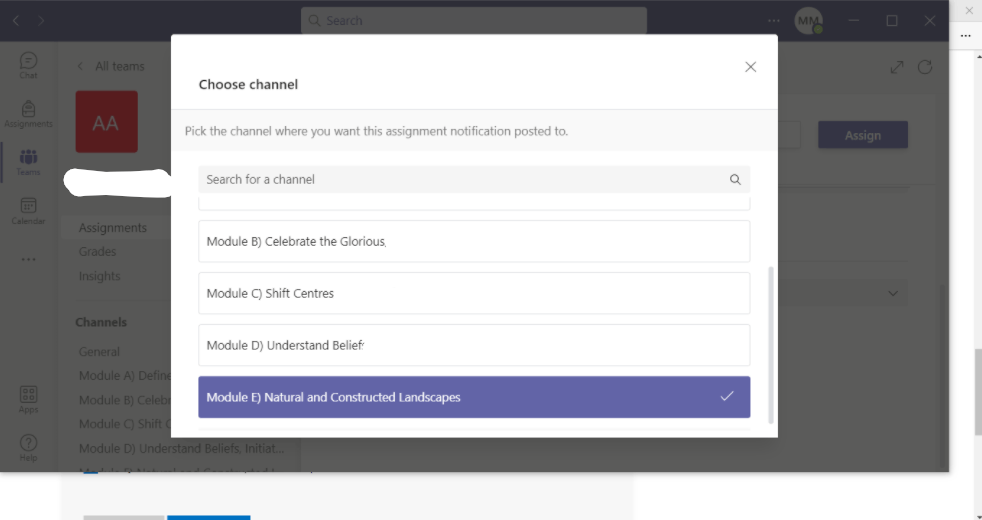Expand the tab with the diagonal arrows icon
982x520 pixels.
[897, 67]
